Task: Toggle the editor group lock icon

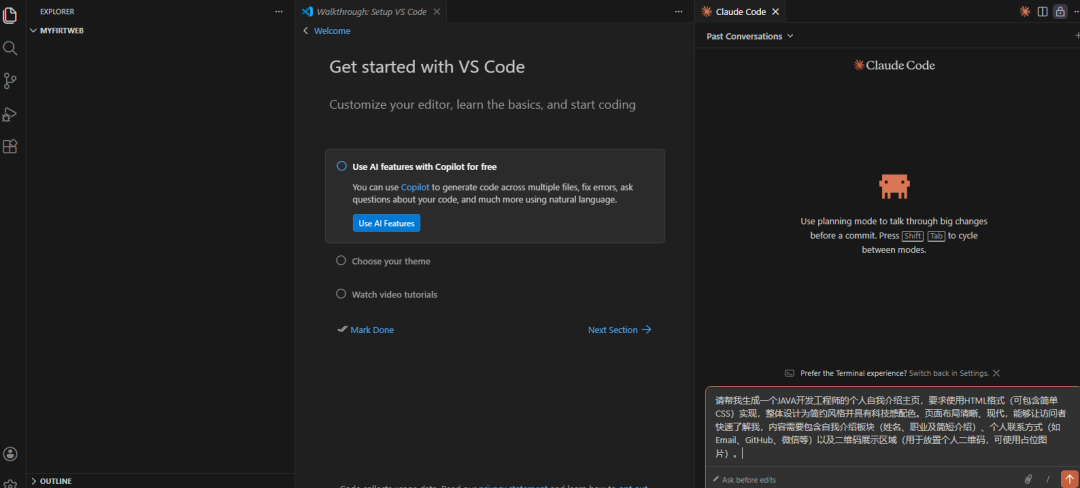Action: pyautogui.click(x=1060, y=12)
